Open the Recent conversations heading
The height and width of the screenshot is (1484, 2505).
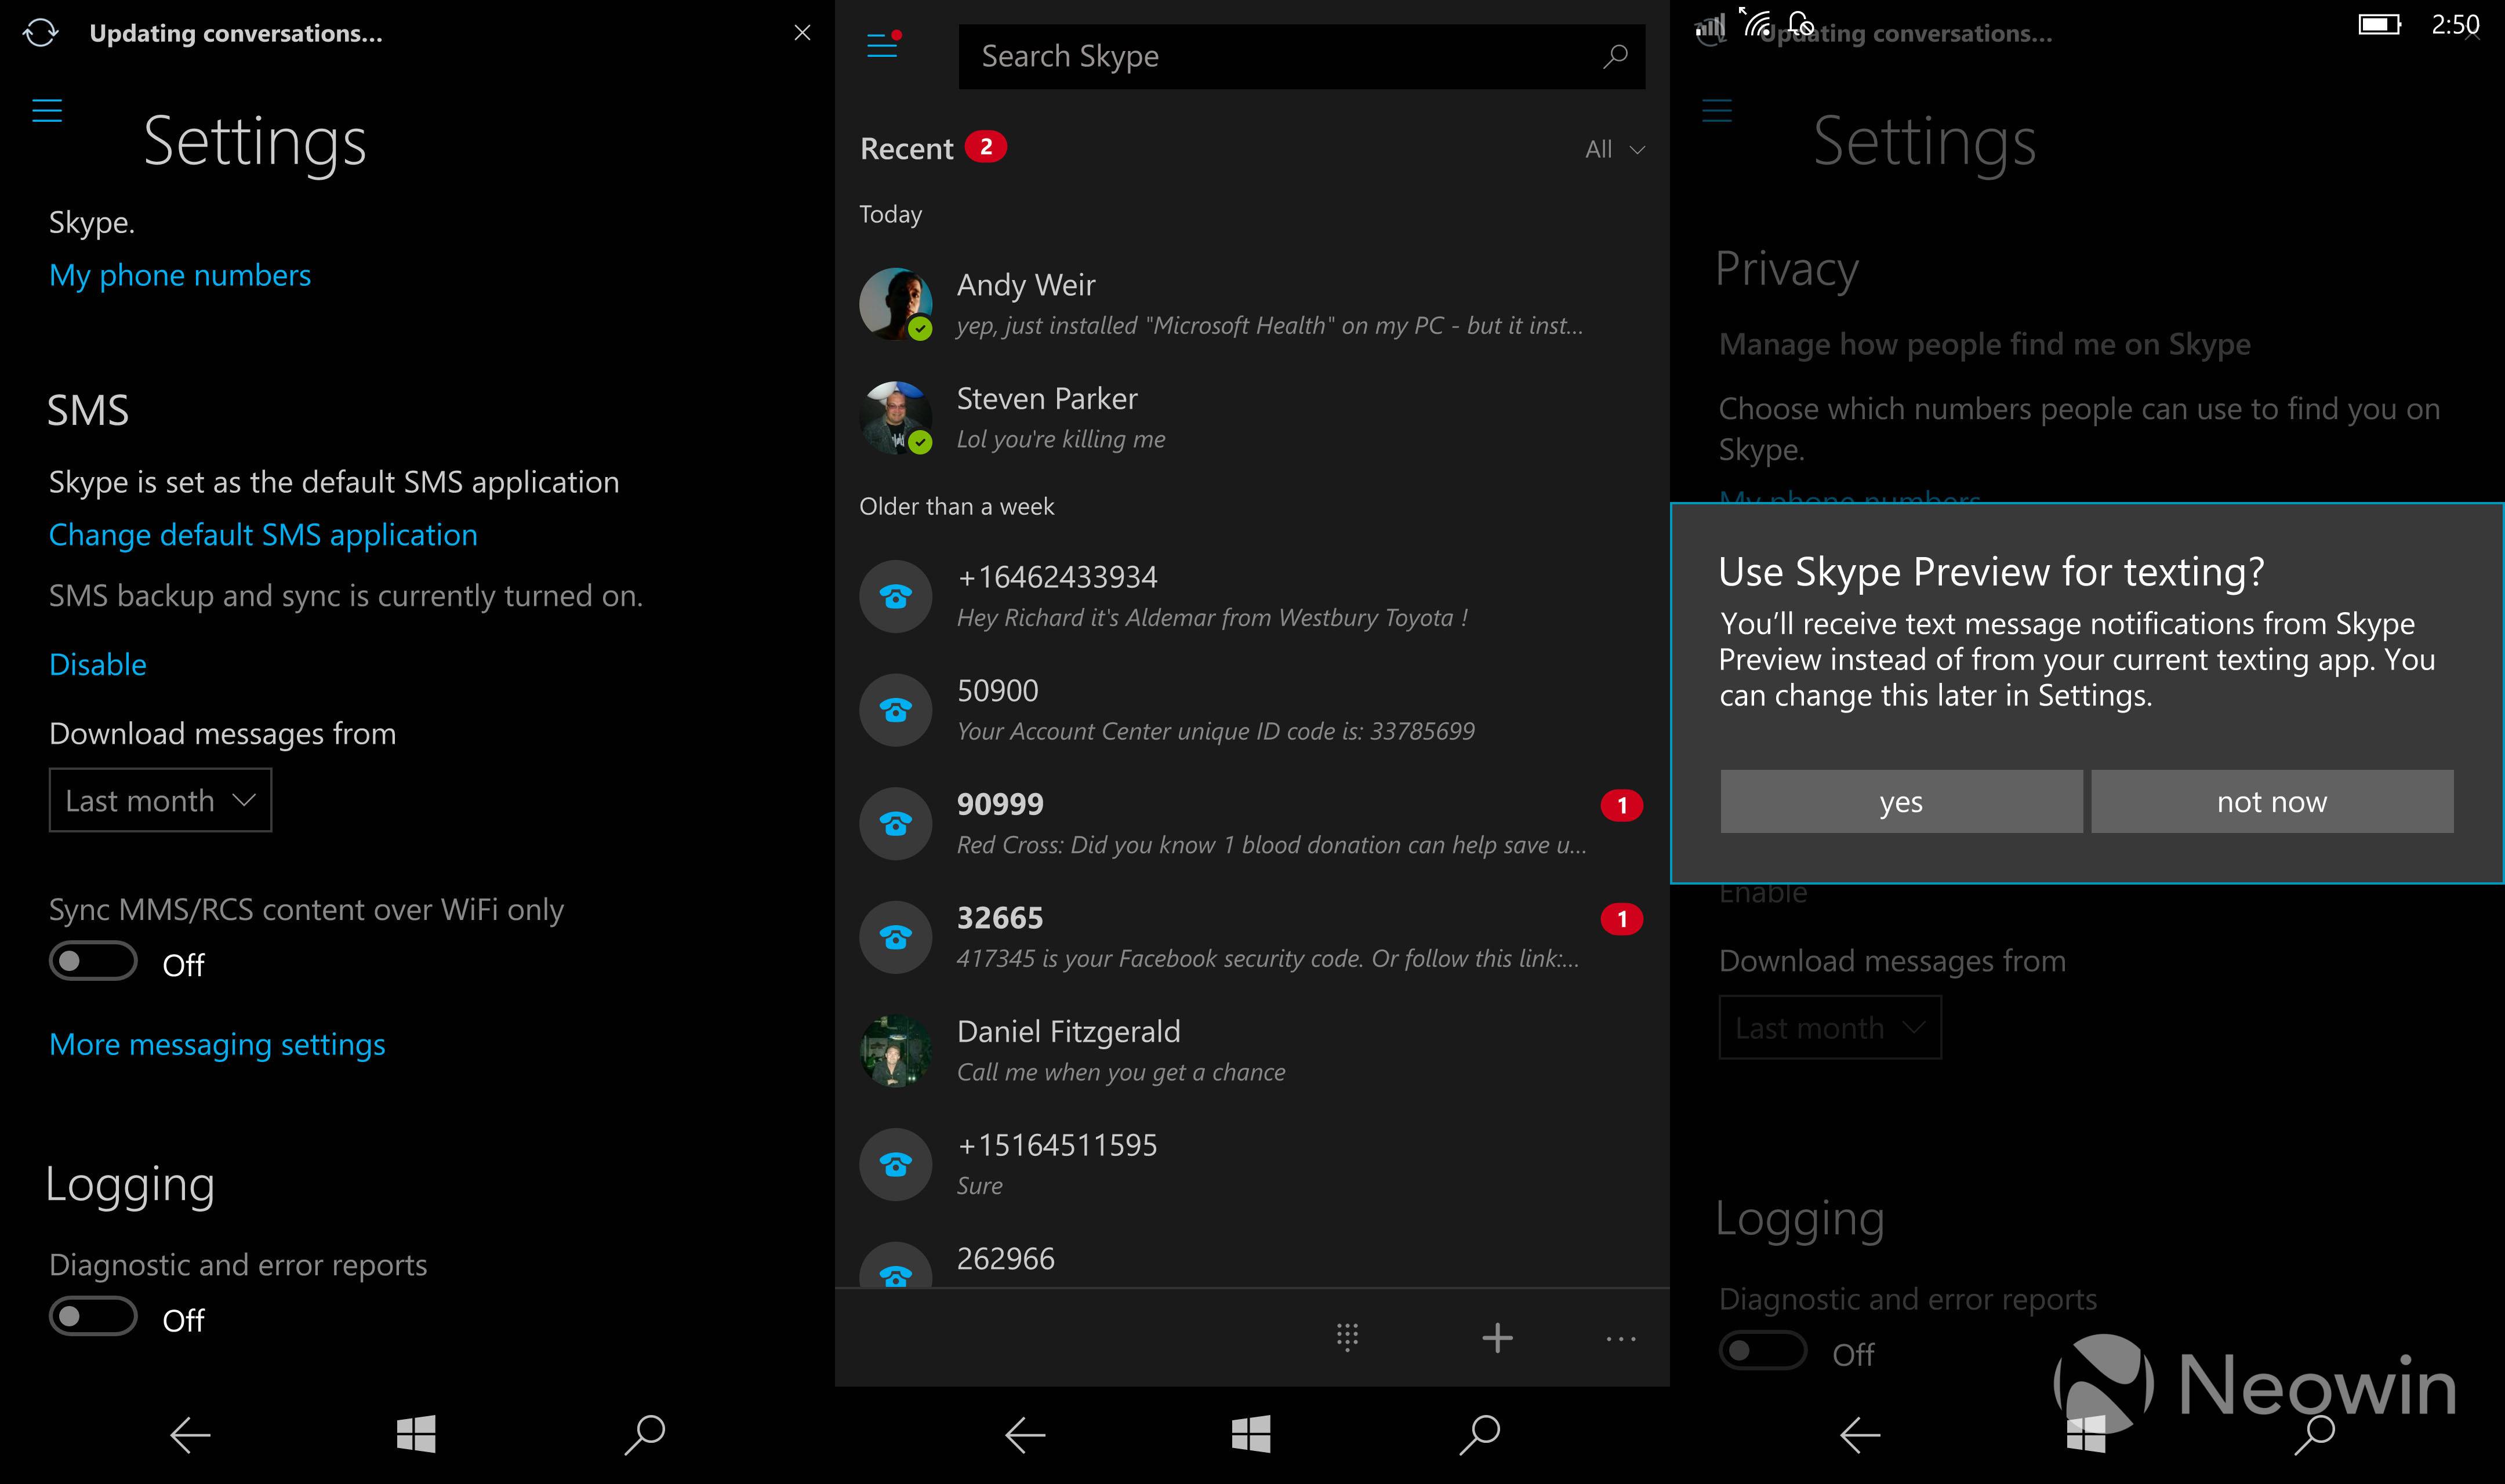(907, 149)
